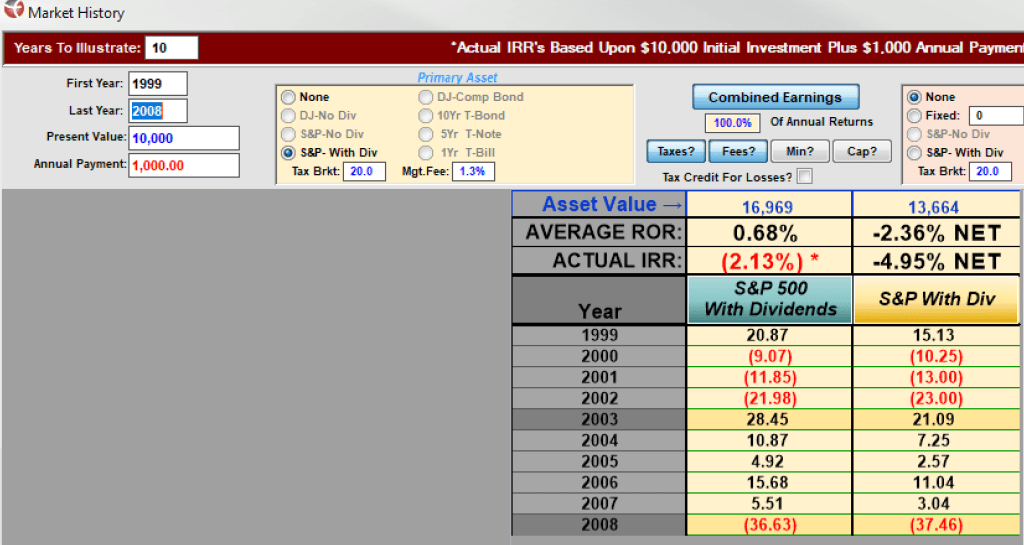Click the -2.36% NET average ROR cell
This screenshot has height=545, width=1024.
tap(936, 232)
